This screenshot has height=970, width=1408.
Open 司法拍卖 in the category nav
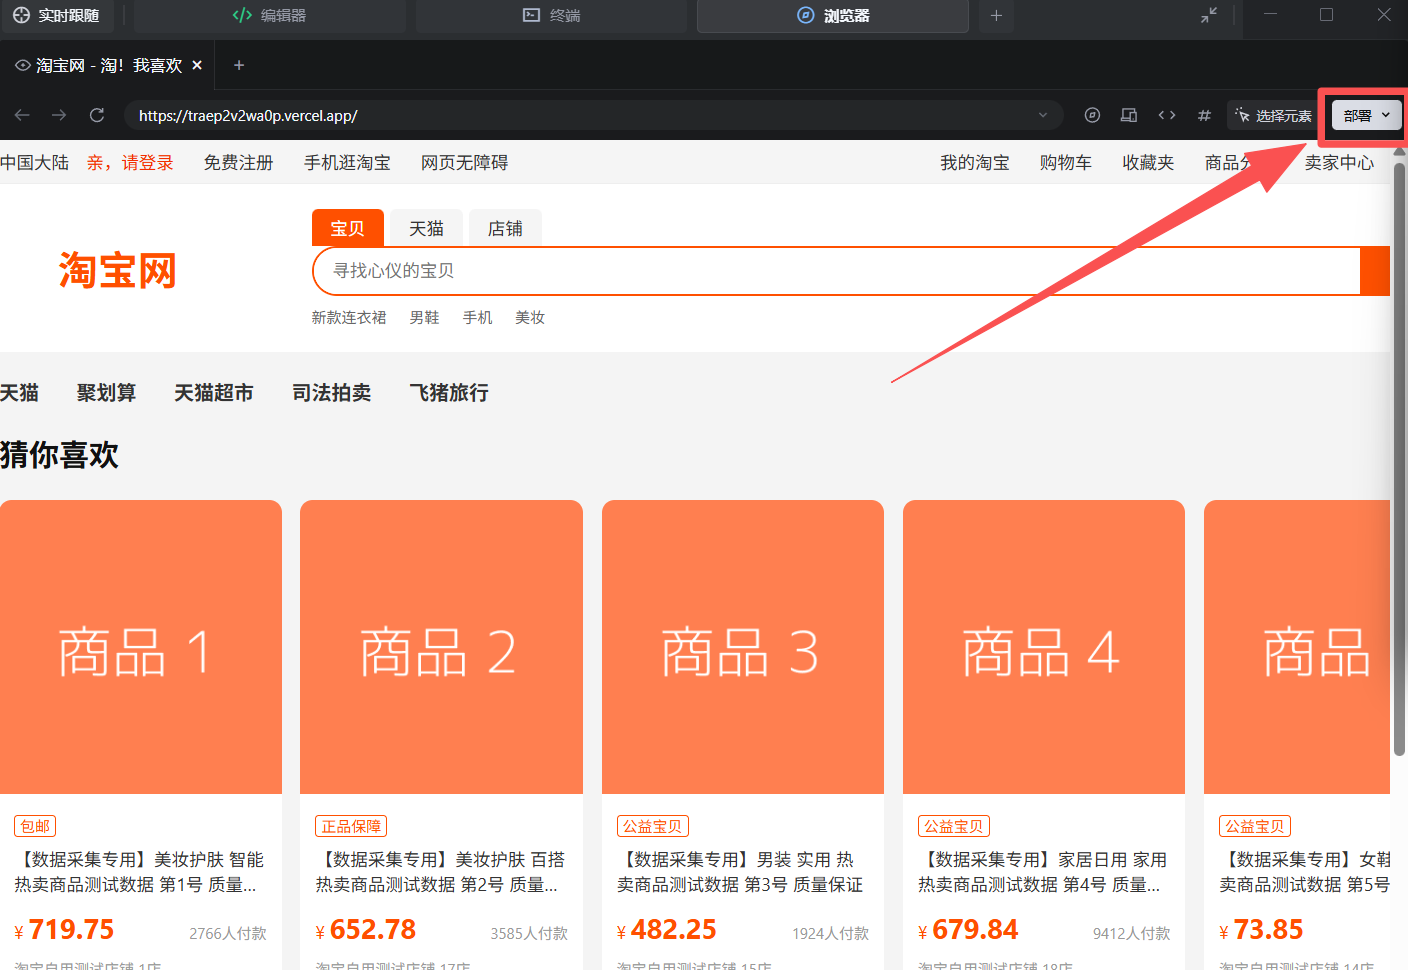(x=332, y=393)
